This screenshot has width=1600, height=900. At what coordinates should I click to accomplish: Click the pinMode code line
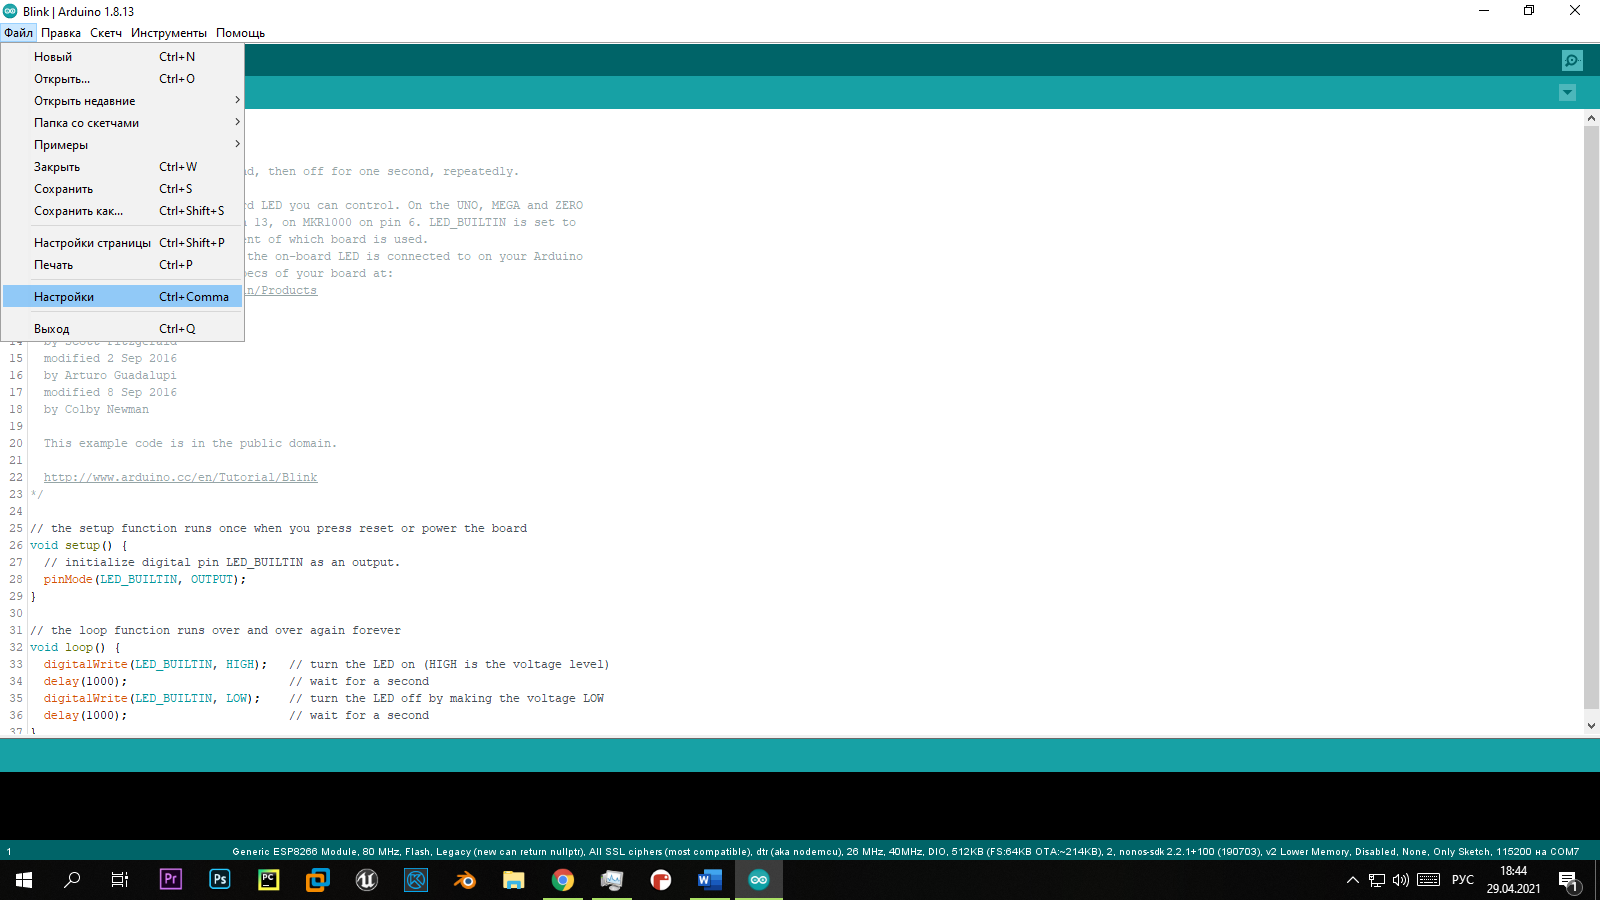pos(144,579)
